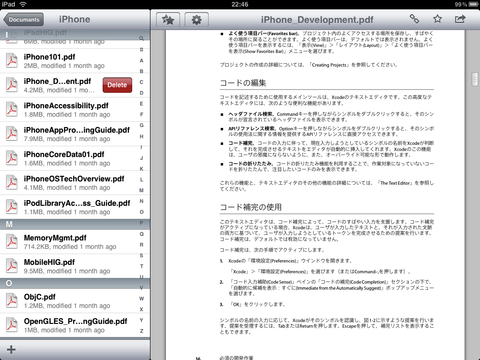Tap the link chain icon

[414, 19]
